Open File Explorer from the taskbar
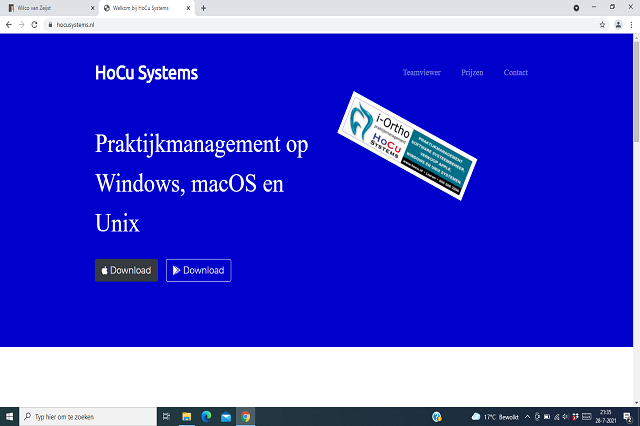This screenshot has height=426, width=640. click(x=187, y=417)
